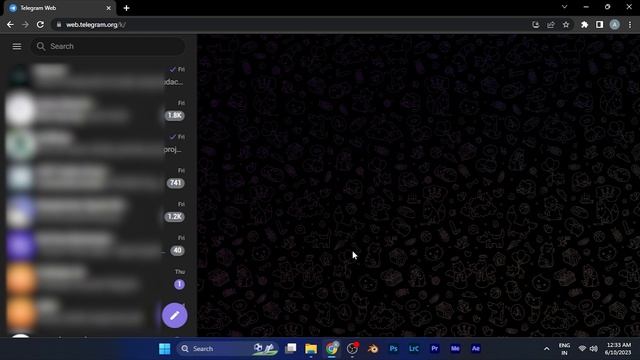
Task: Launch Lightroom Classic from the taskbar
Action: (414, 349)
